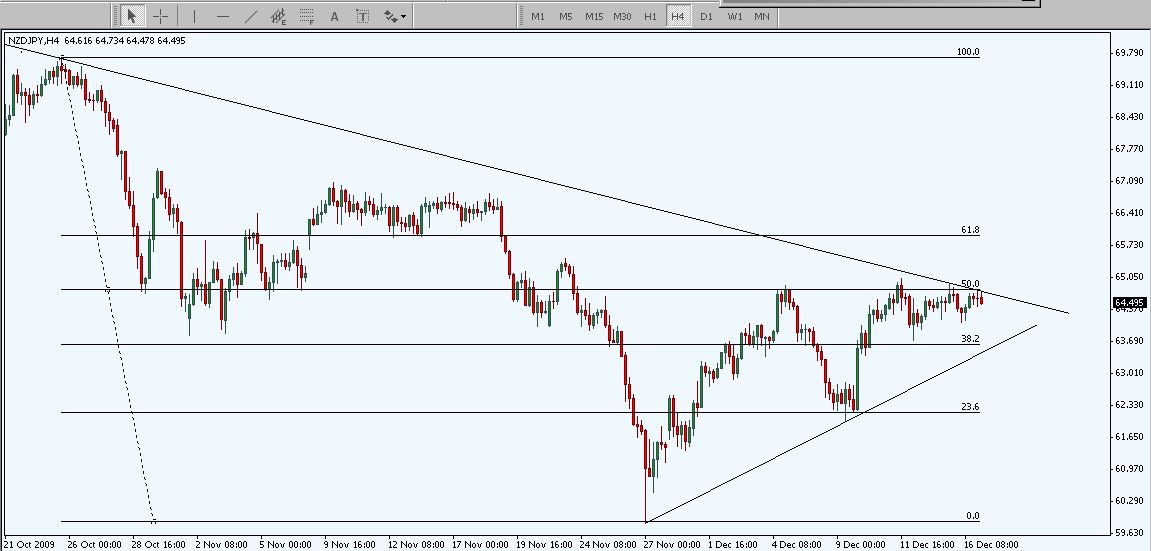The image size is (1151, 551).
Task: Click the equidistant channel tool
Action: click(x=279, y=16)
